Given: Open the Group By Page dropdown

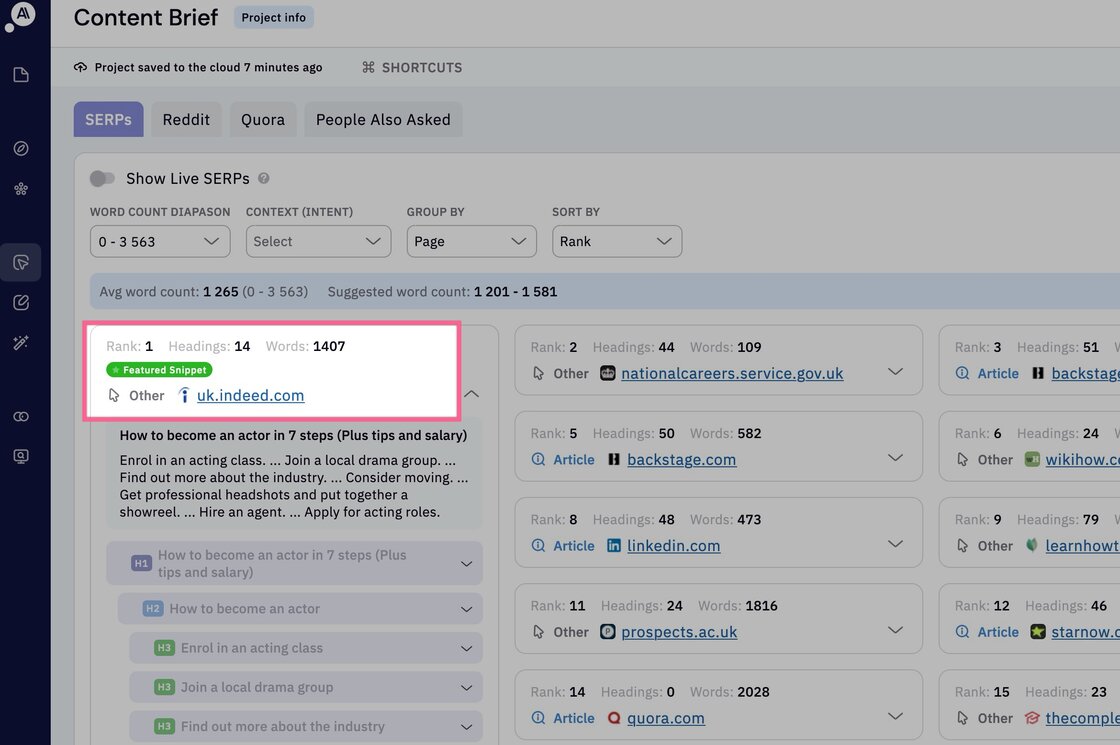Looking at the screenshot, I should click(x=471, y=241).
